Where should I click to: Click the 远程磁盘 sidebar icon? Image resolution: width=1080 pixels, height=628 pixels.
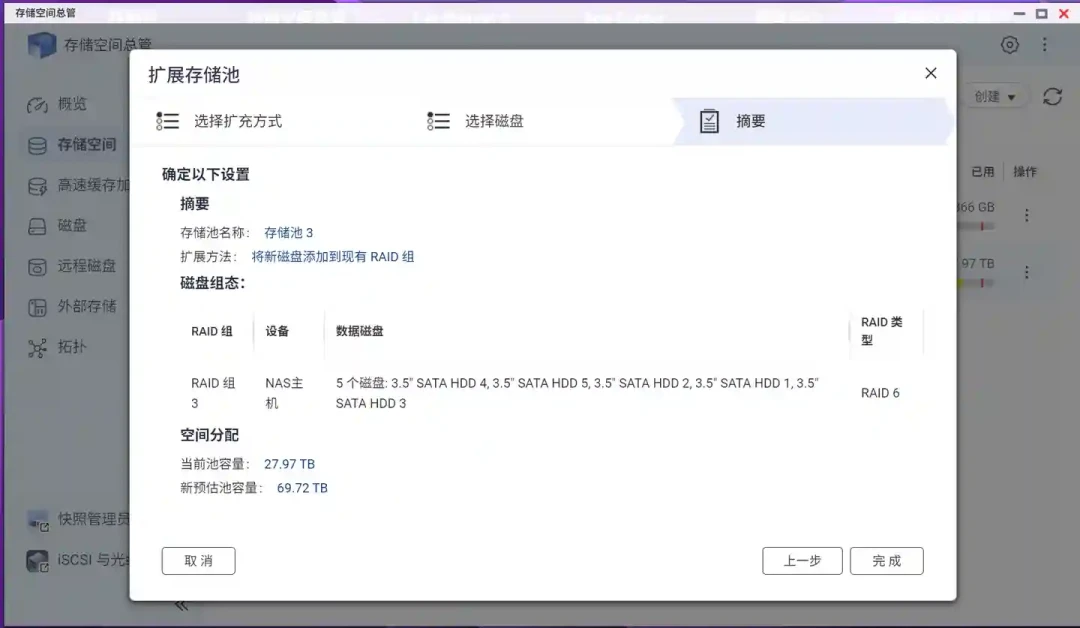tap(37, 267)
